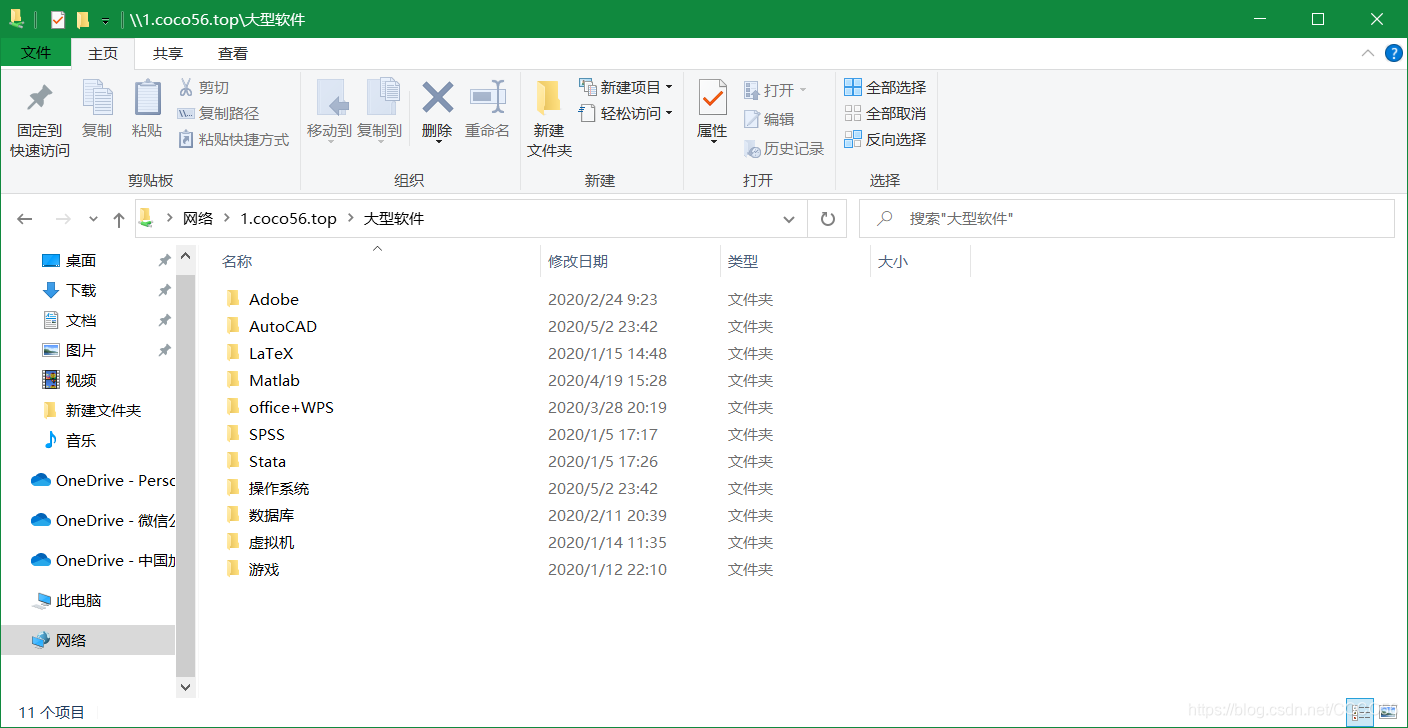The image size is (1408, 728).
Task: Click Select All (全部选择)
Action: [x=885, y=88]
